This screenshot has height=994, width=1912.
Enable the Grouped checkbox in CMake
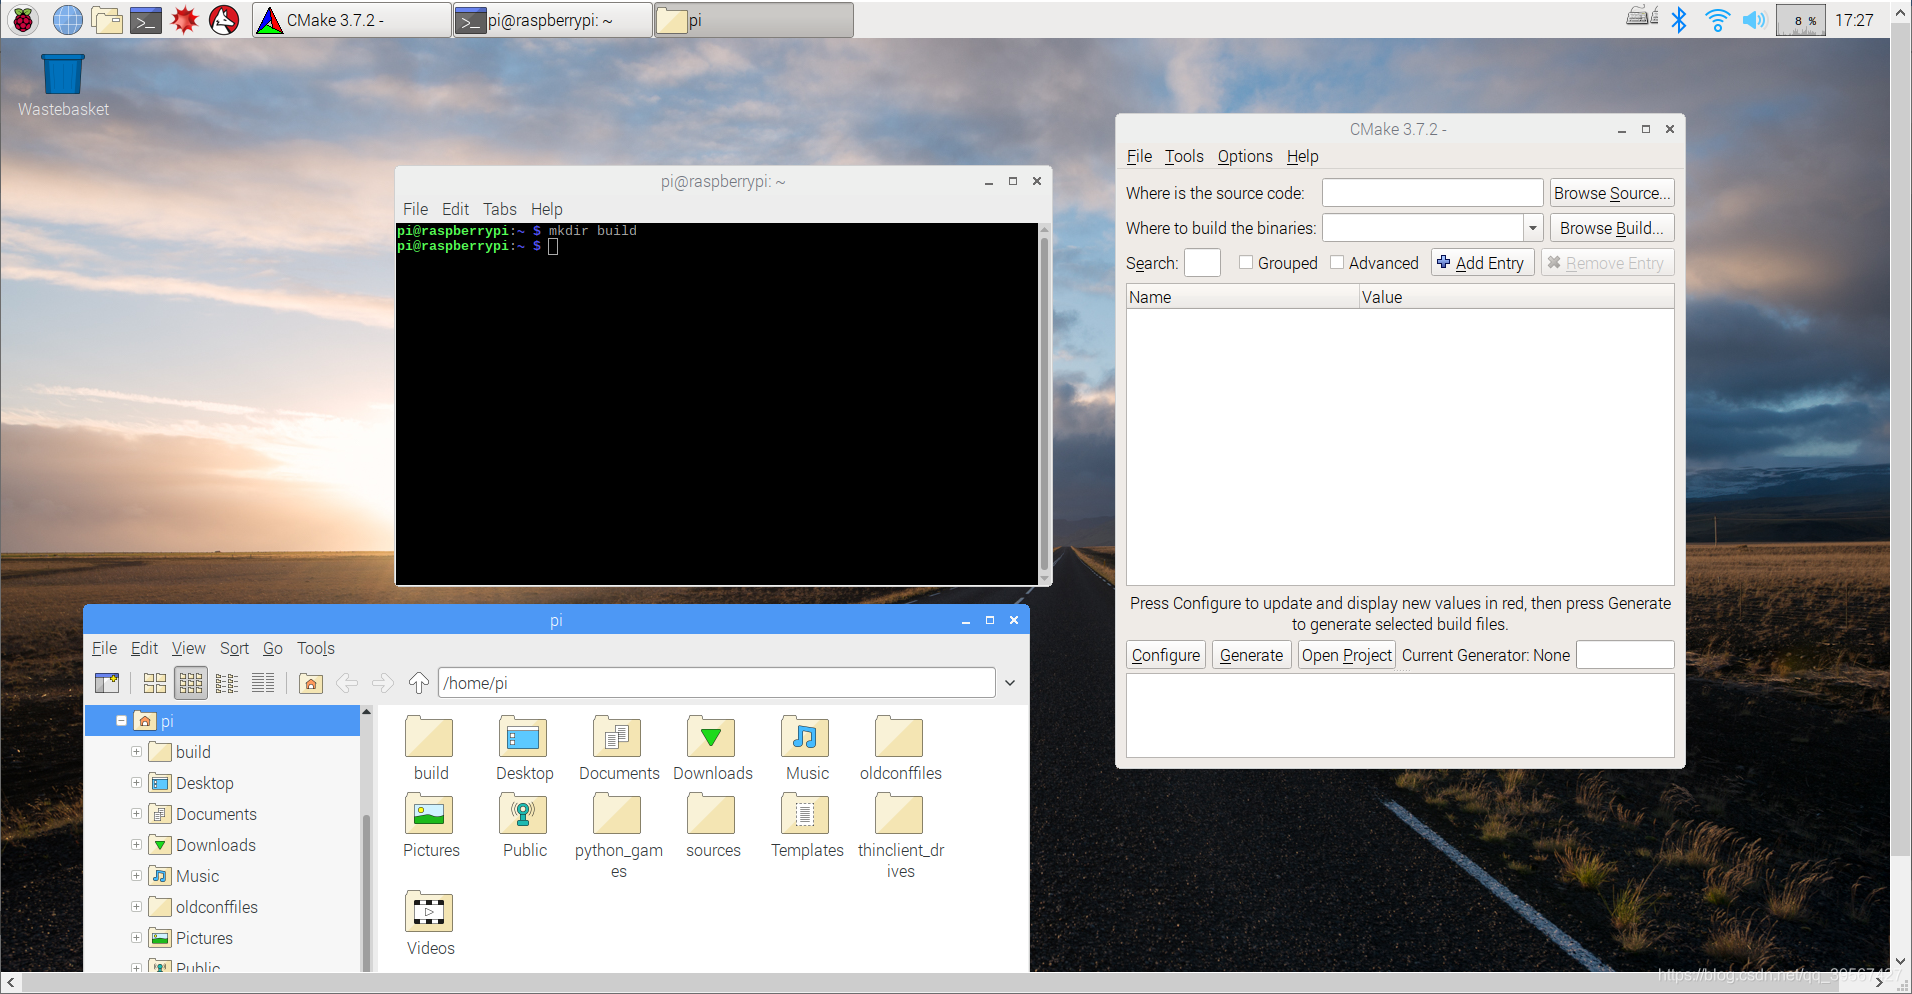(1246, 262)
